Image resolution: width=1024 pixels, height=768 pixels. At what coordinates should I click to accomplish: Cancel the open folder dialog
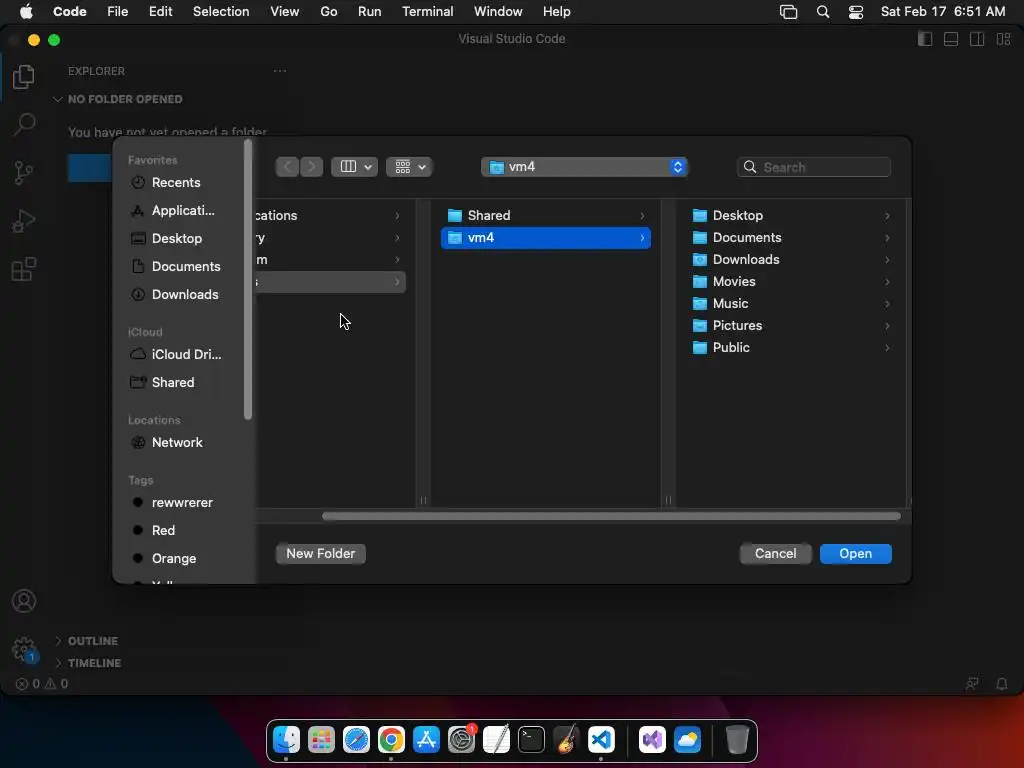(x=775, y=554)
